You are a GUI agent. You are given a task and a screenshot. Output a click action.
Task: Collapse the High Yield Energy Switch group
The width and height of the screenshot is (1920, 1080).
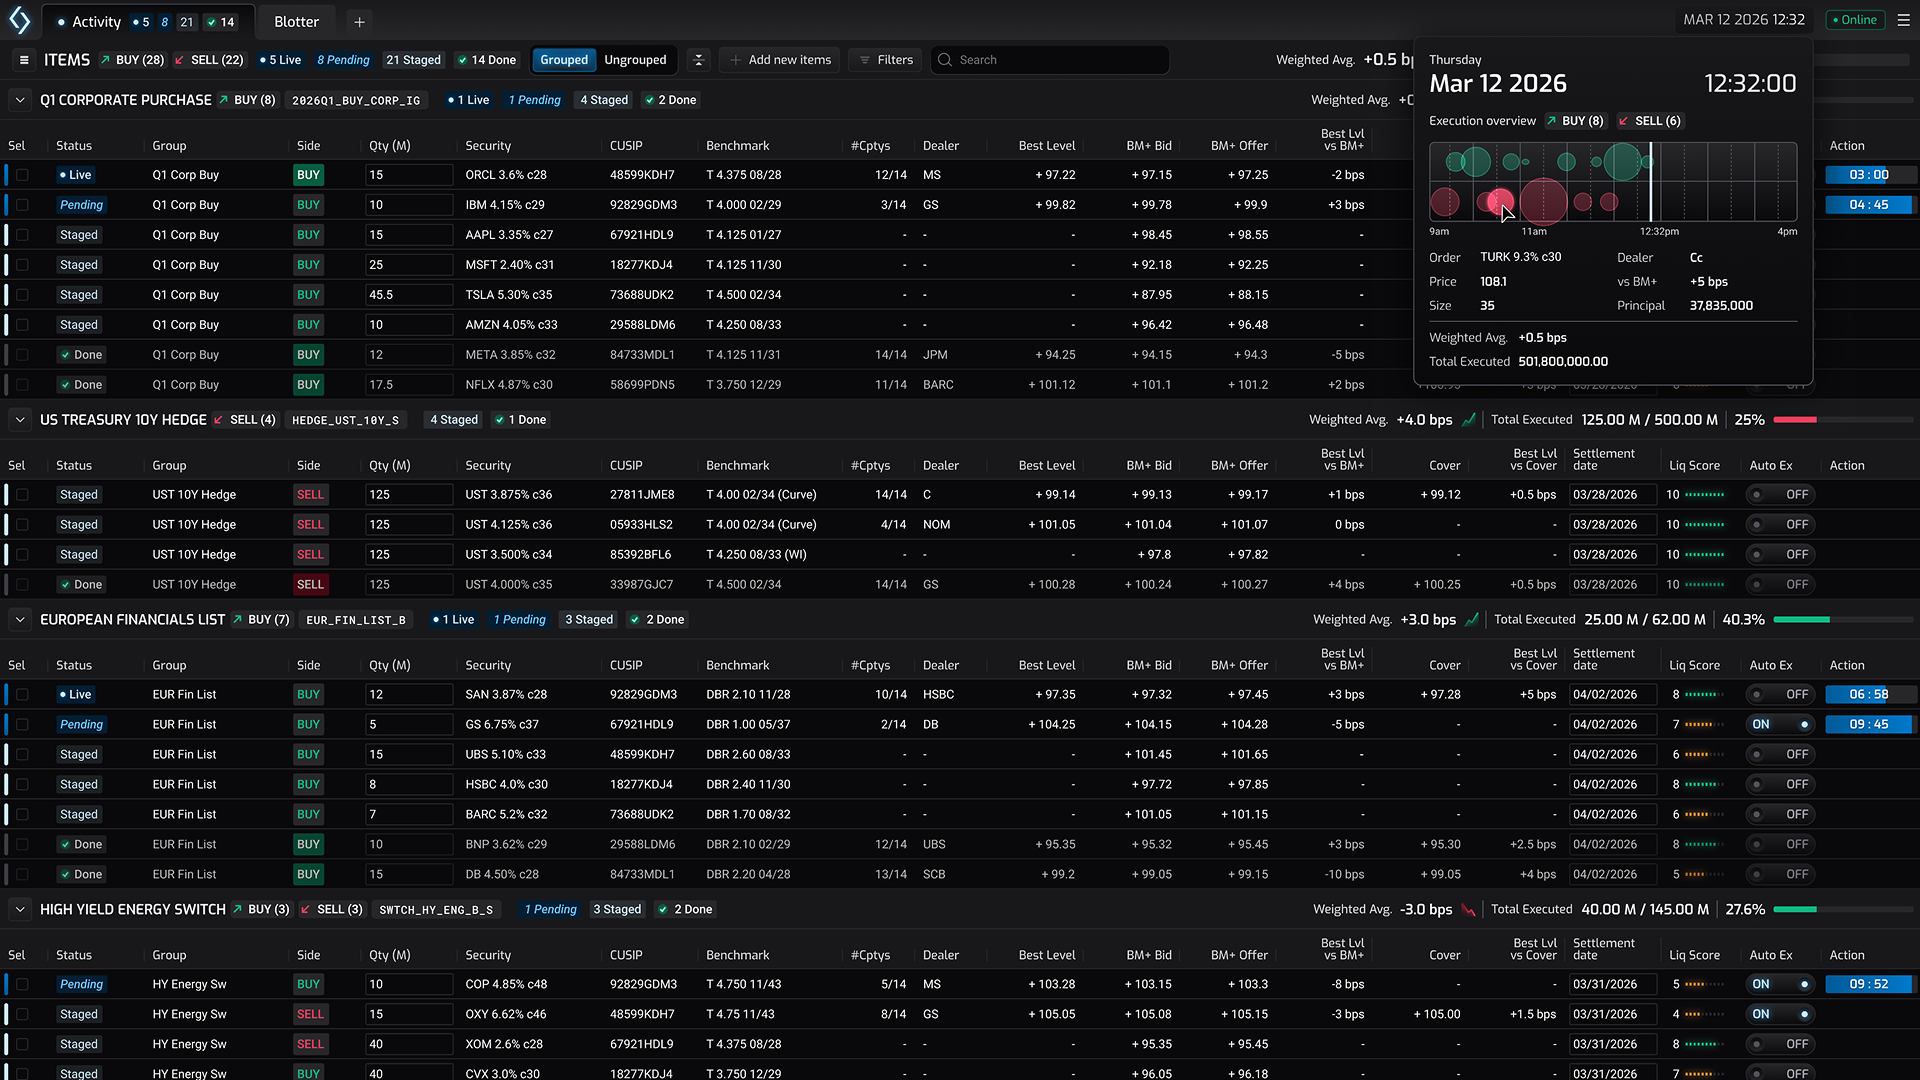[19, 910]
